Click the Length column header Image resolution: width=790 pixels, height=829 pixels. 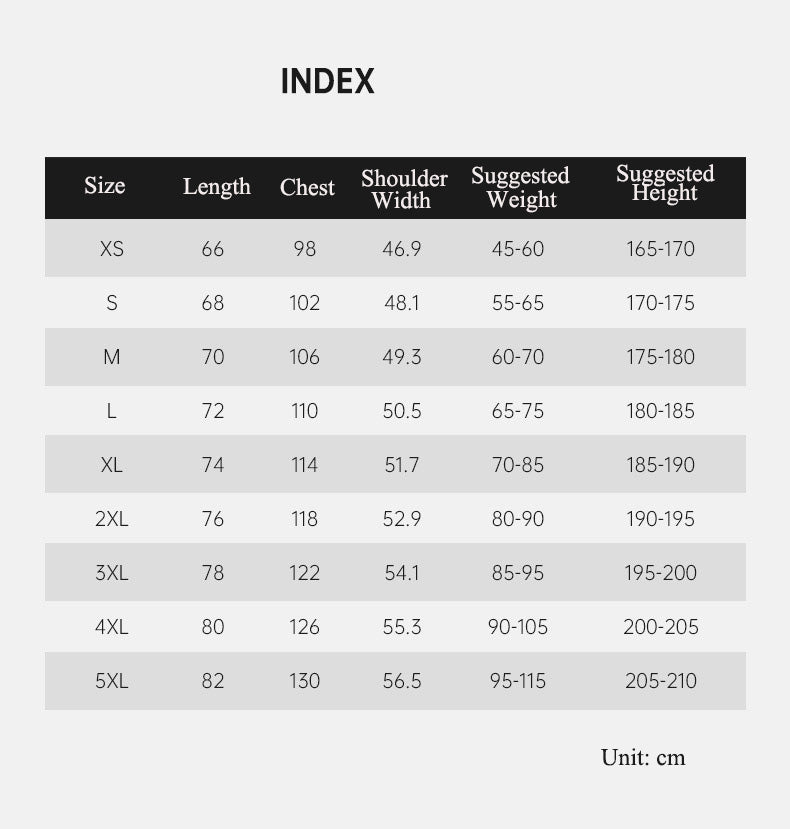pos(217,187)
